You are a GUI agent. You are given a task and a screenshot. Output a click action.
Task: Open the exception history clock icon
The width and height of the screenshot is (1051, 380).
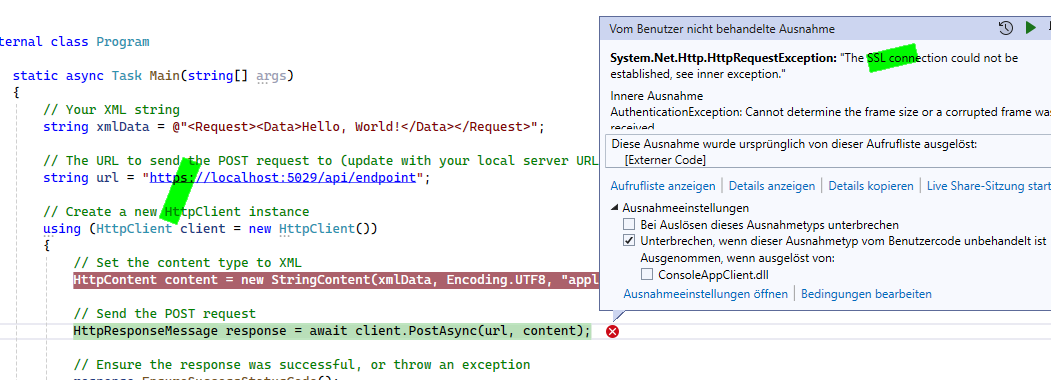click(x=1005, y=28)
